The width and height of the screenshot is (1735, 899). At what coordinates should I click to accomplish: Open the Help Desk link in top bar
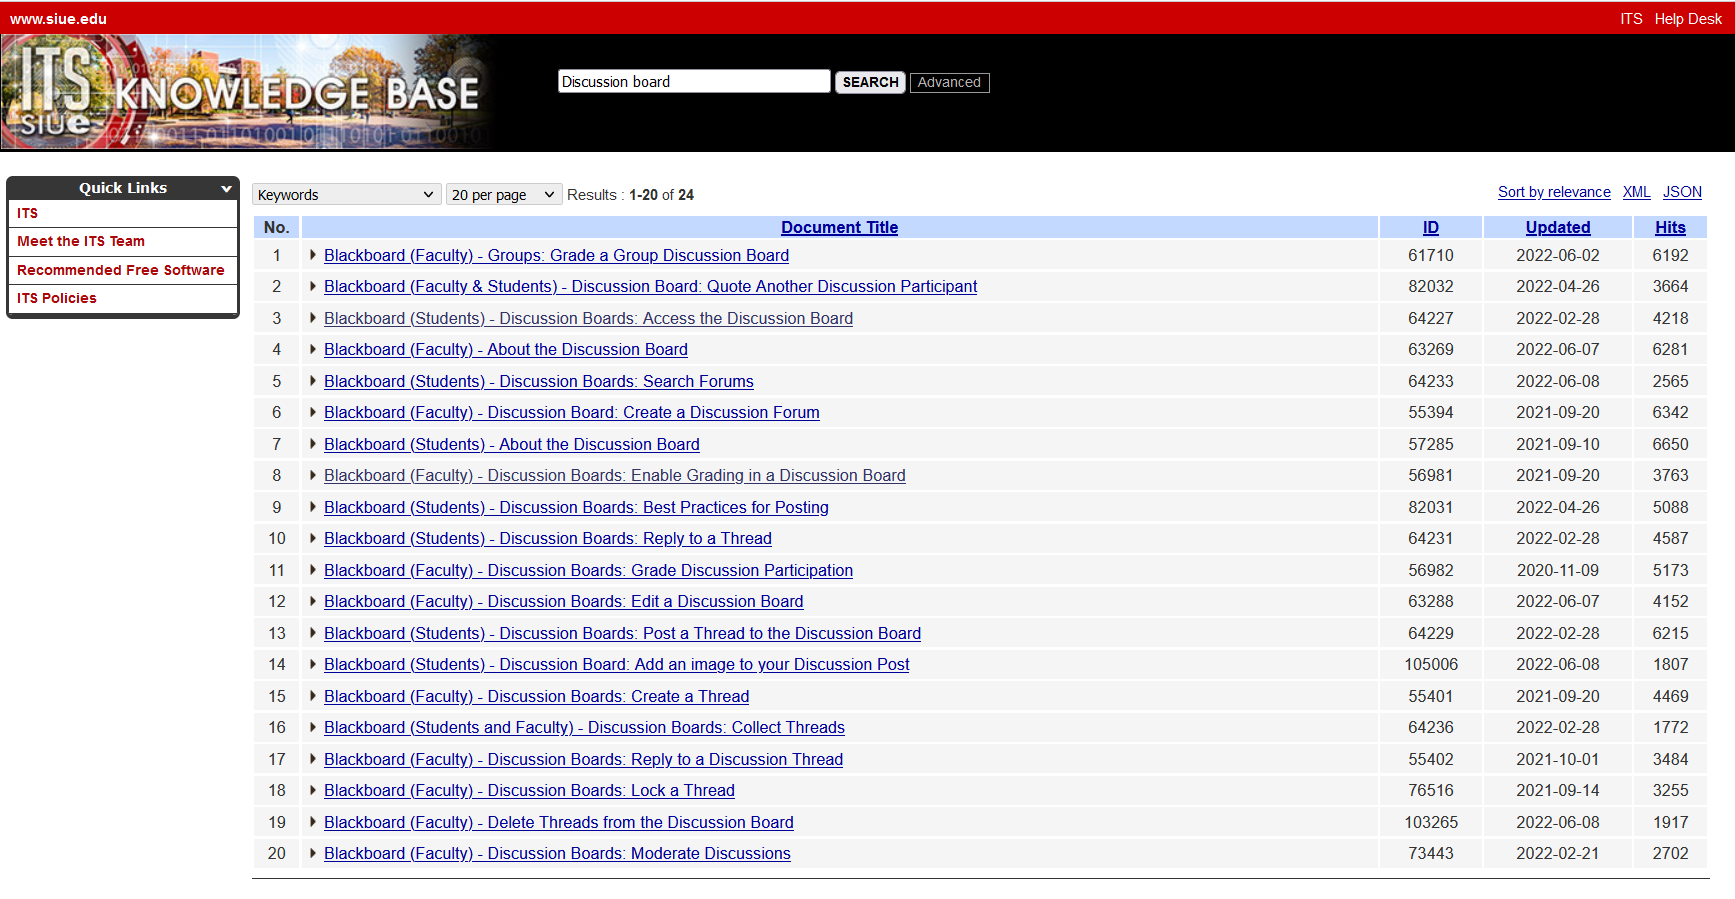point(1687,19)
